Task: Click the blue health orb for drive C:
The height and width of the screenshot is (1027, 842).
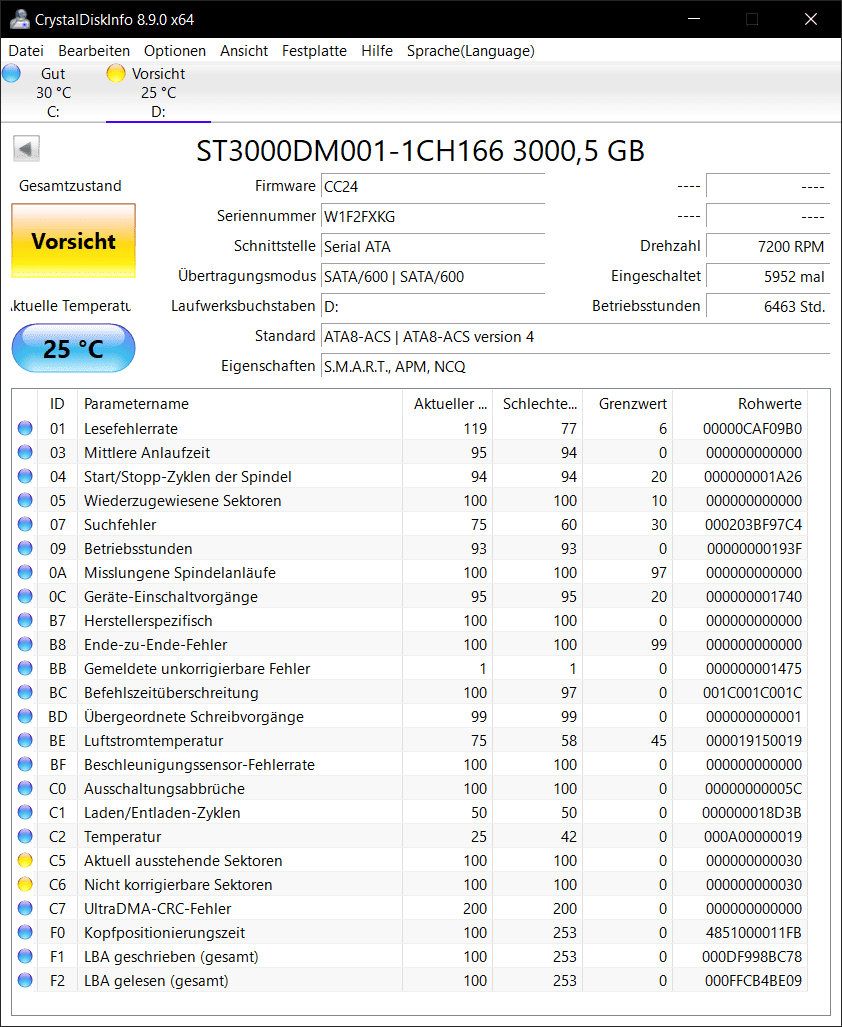Action: pyautogui.click(x=11, y=73)
